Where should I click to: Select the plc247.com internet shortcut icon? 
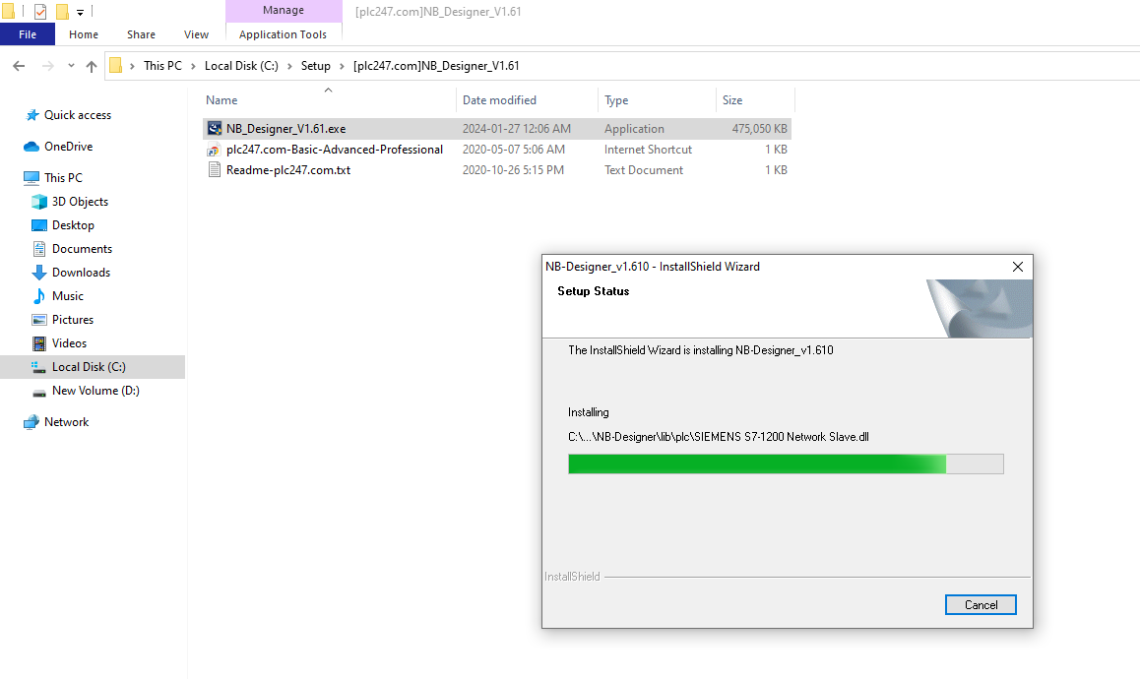(x=215, y=149)
